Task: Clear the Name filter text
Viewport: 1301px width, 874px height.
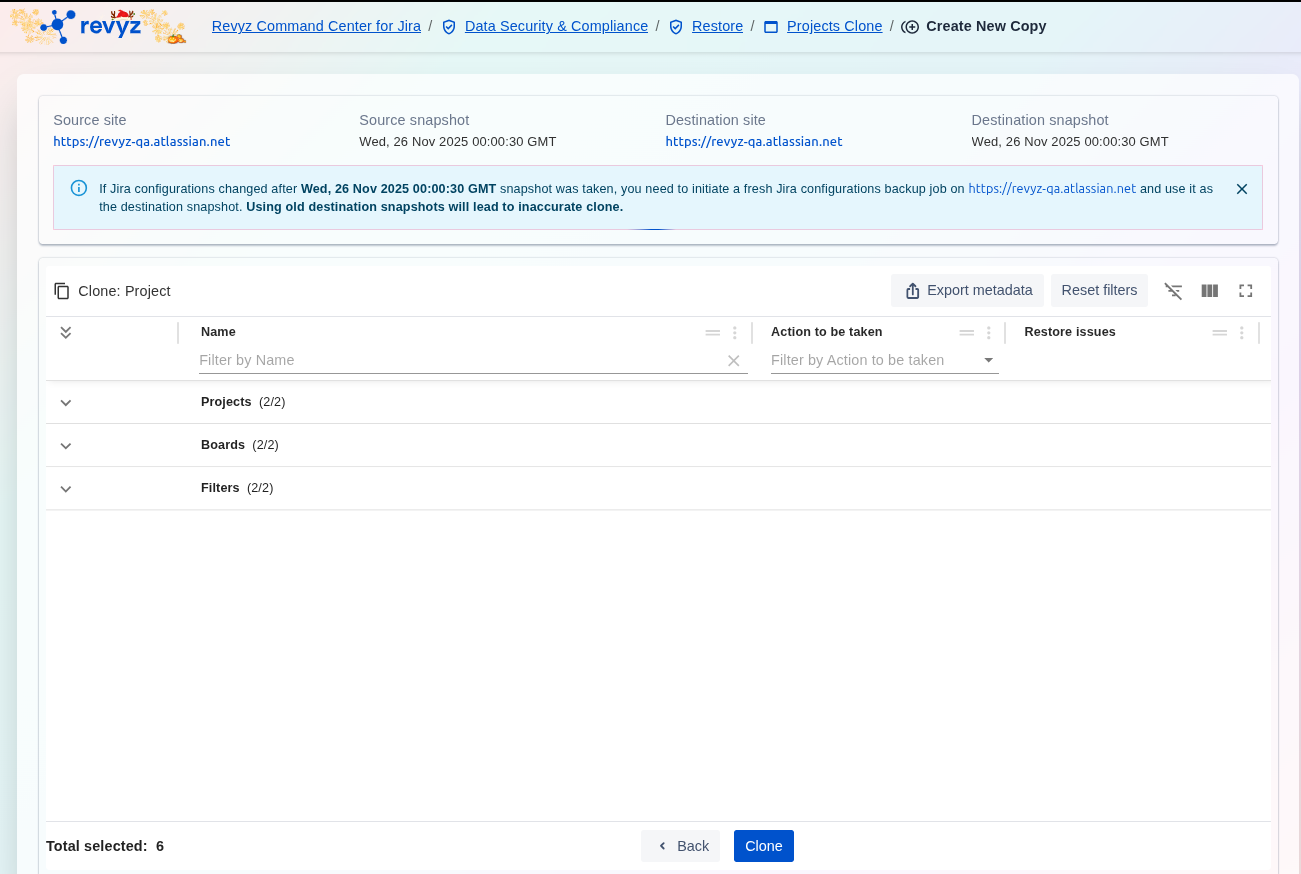Action: coord(733,361)
